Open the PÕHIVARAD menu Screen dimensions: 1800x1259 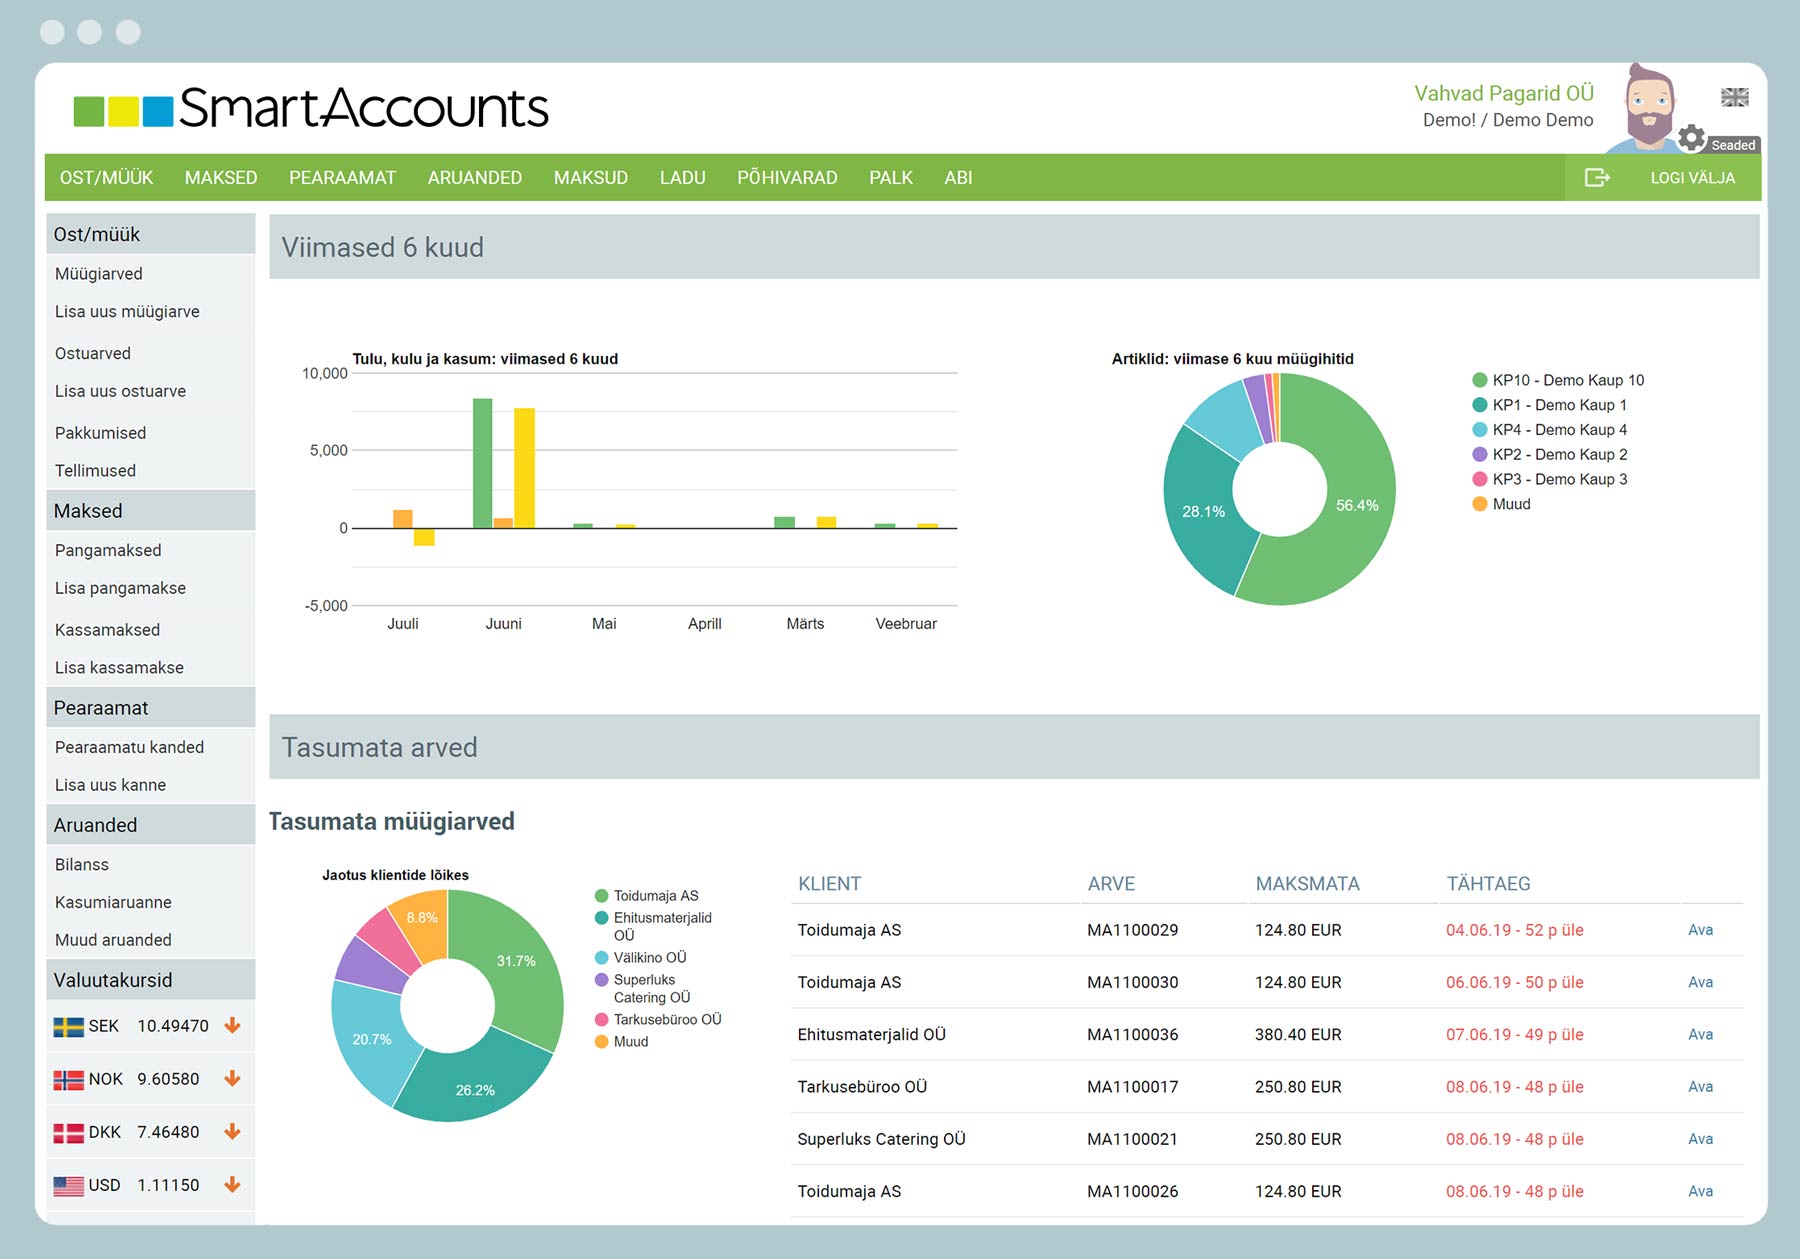point(787,177)
